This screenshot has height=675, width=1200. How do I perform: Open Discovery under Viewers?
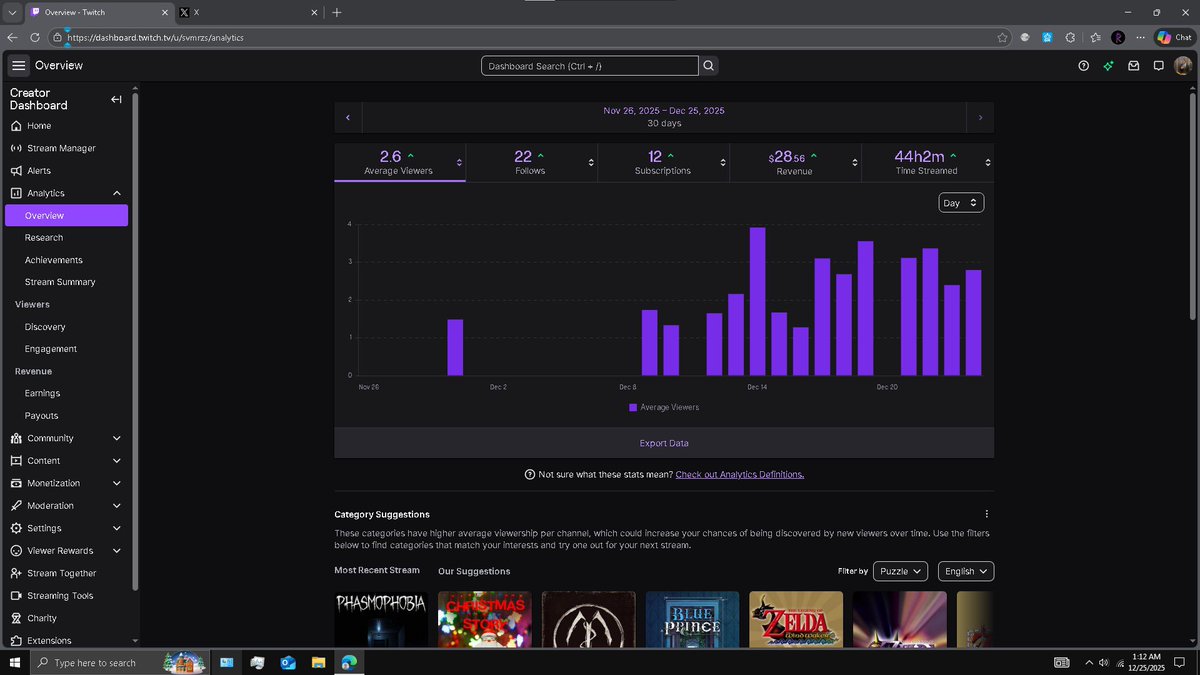pos(45,327)
